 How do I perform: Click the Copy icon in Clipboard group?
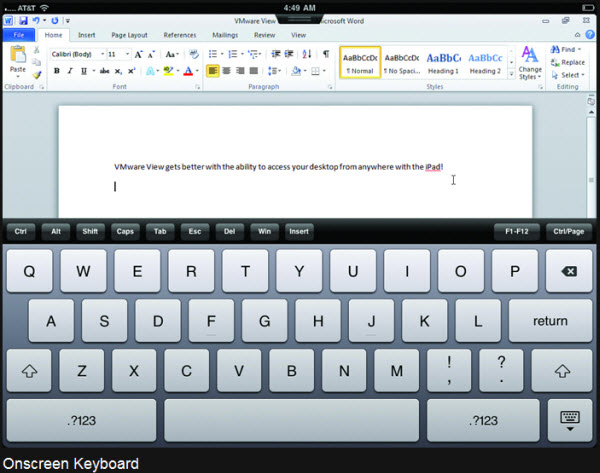click(x=37, y=62)
